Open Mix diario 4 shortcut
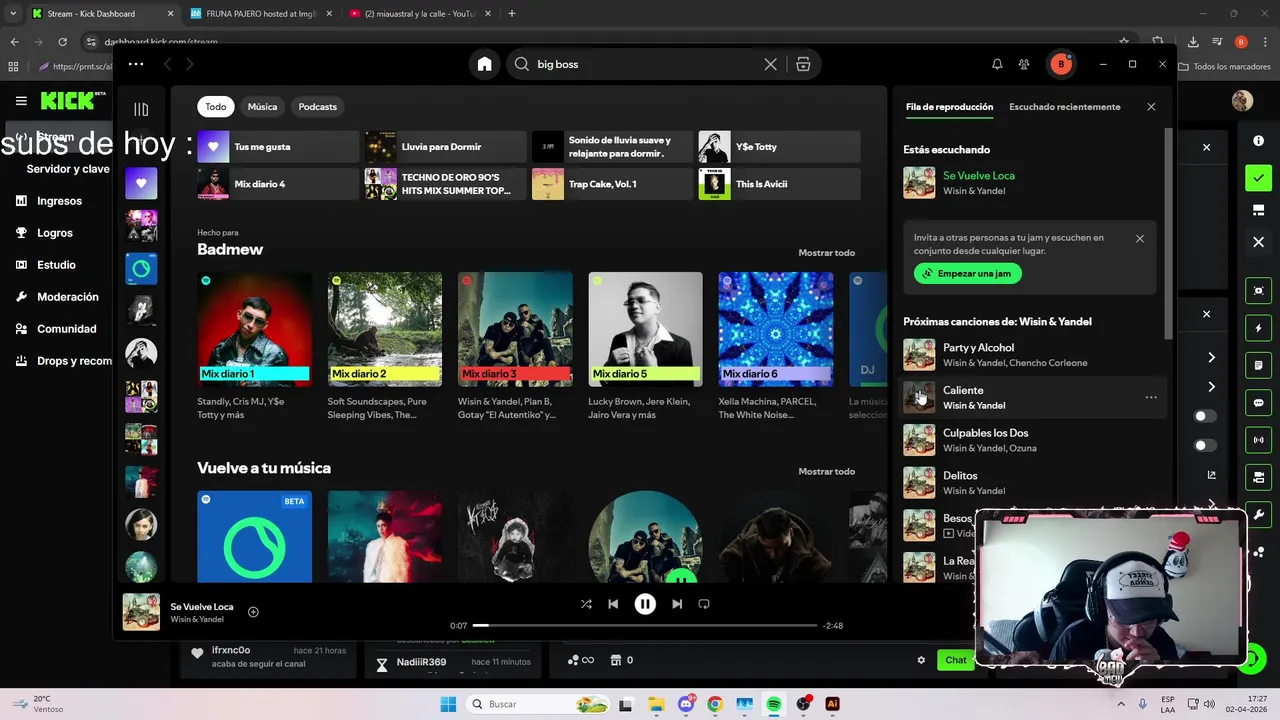Viewport: 1280px width, 720px height. (x=278, y=184)
